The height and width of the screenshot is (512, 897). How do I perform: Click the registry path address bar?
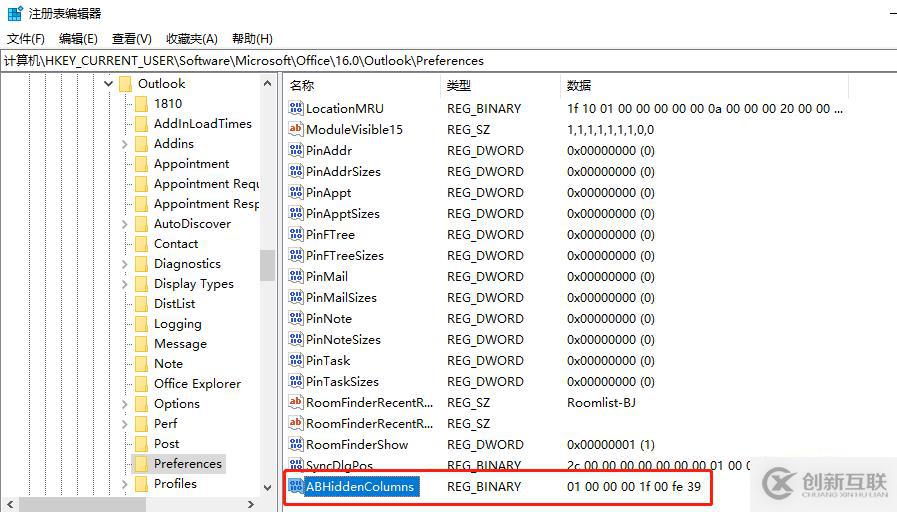click(x=448, y=61)
